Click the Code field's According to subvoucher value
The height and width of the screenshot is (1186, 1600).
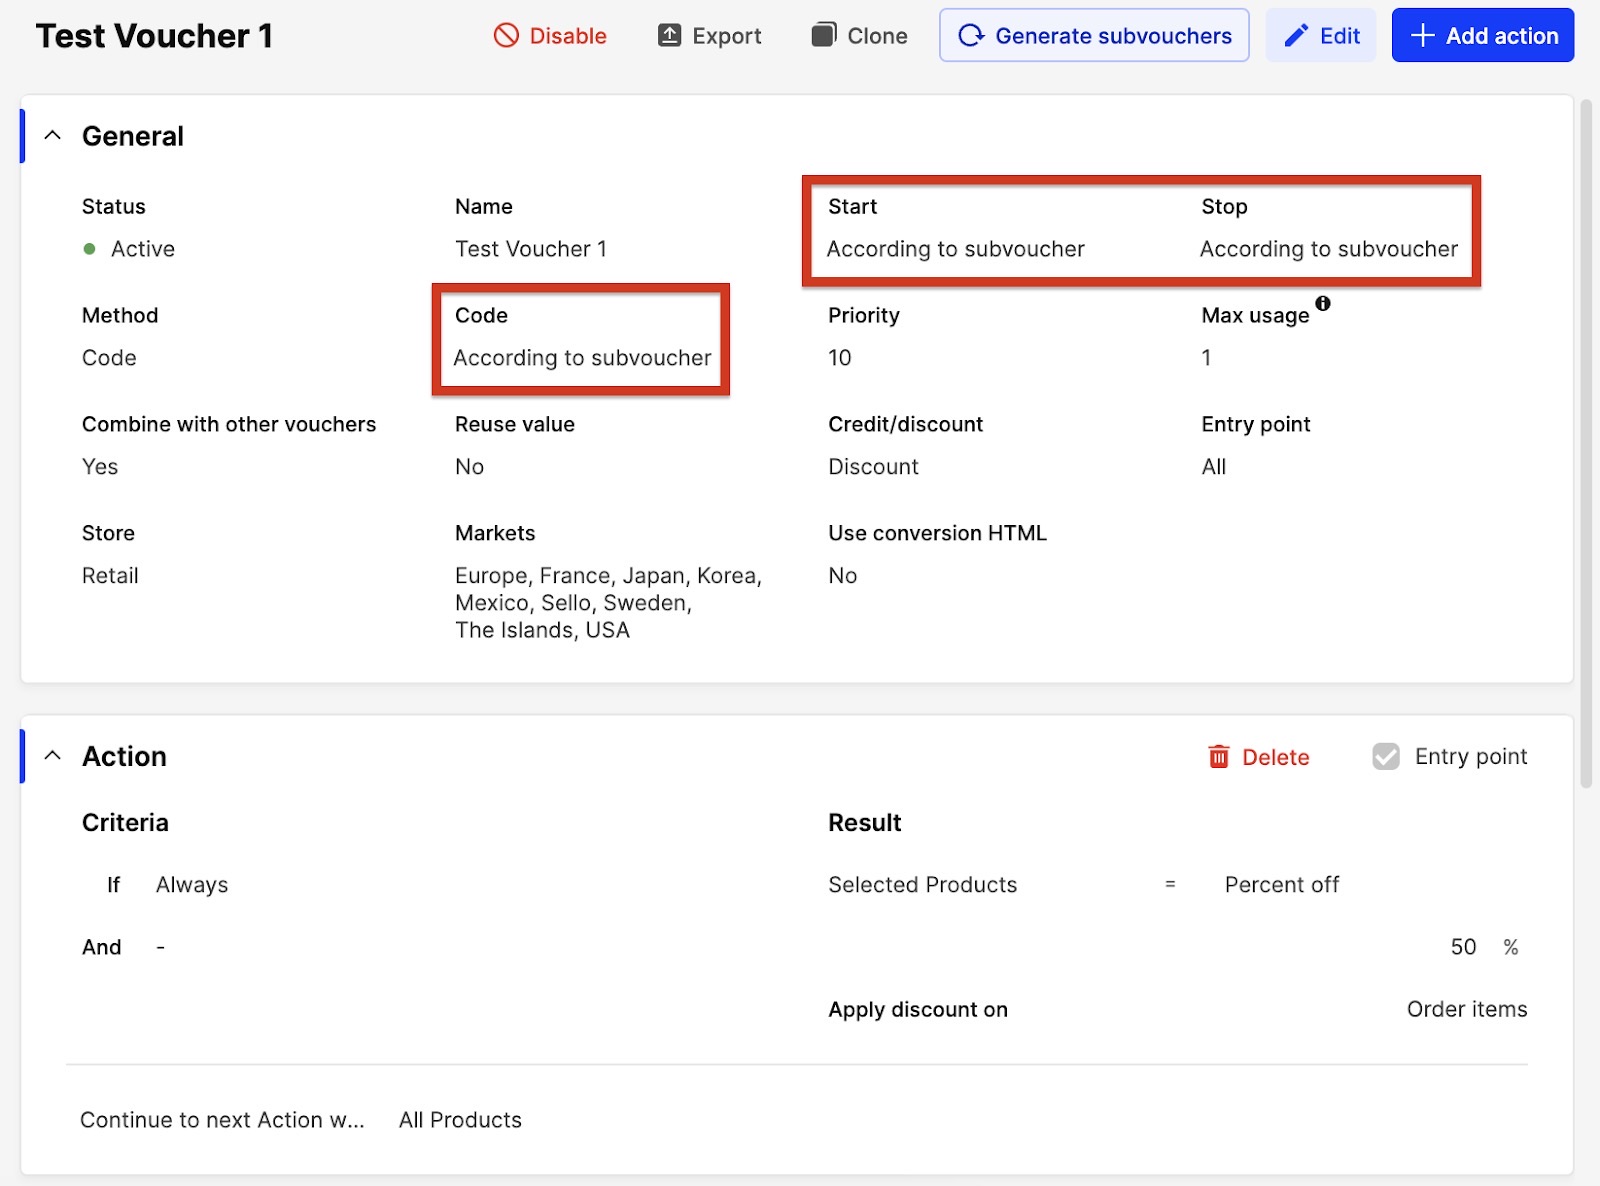[582, 358]
